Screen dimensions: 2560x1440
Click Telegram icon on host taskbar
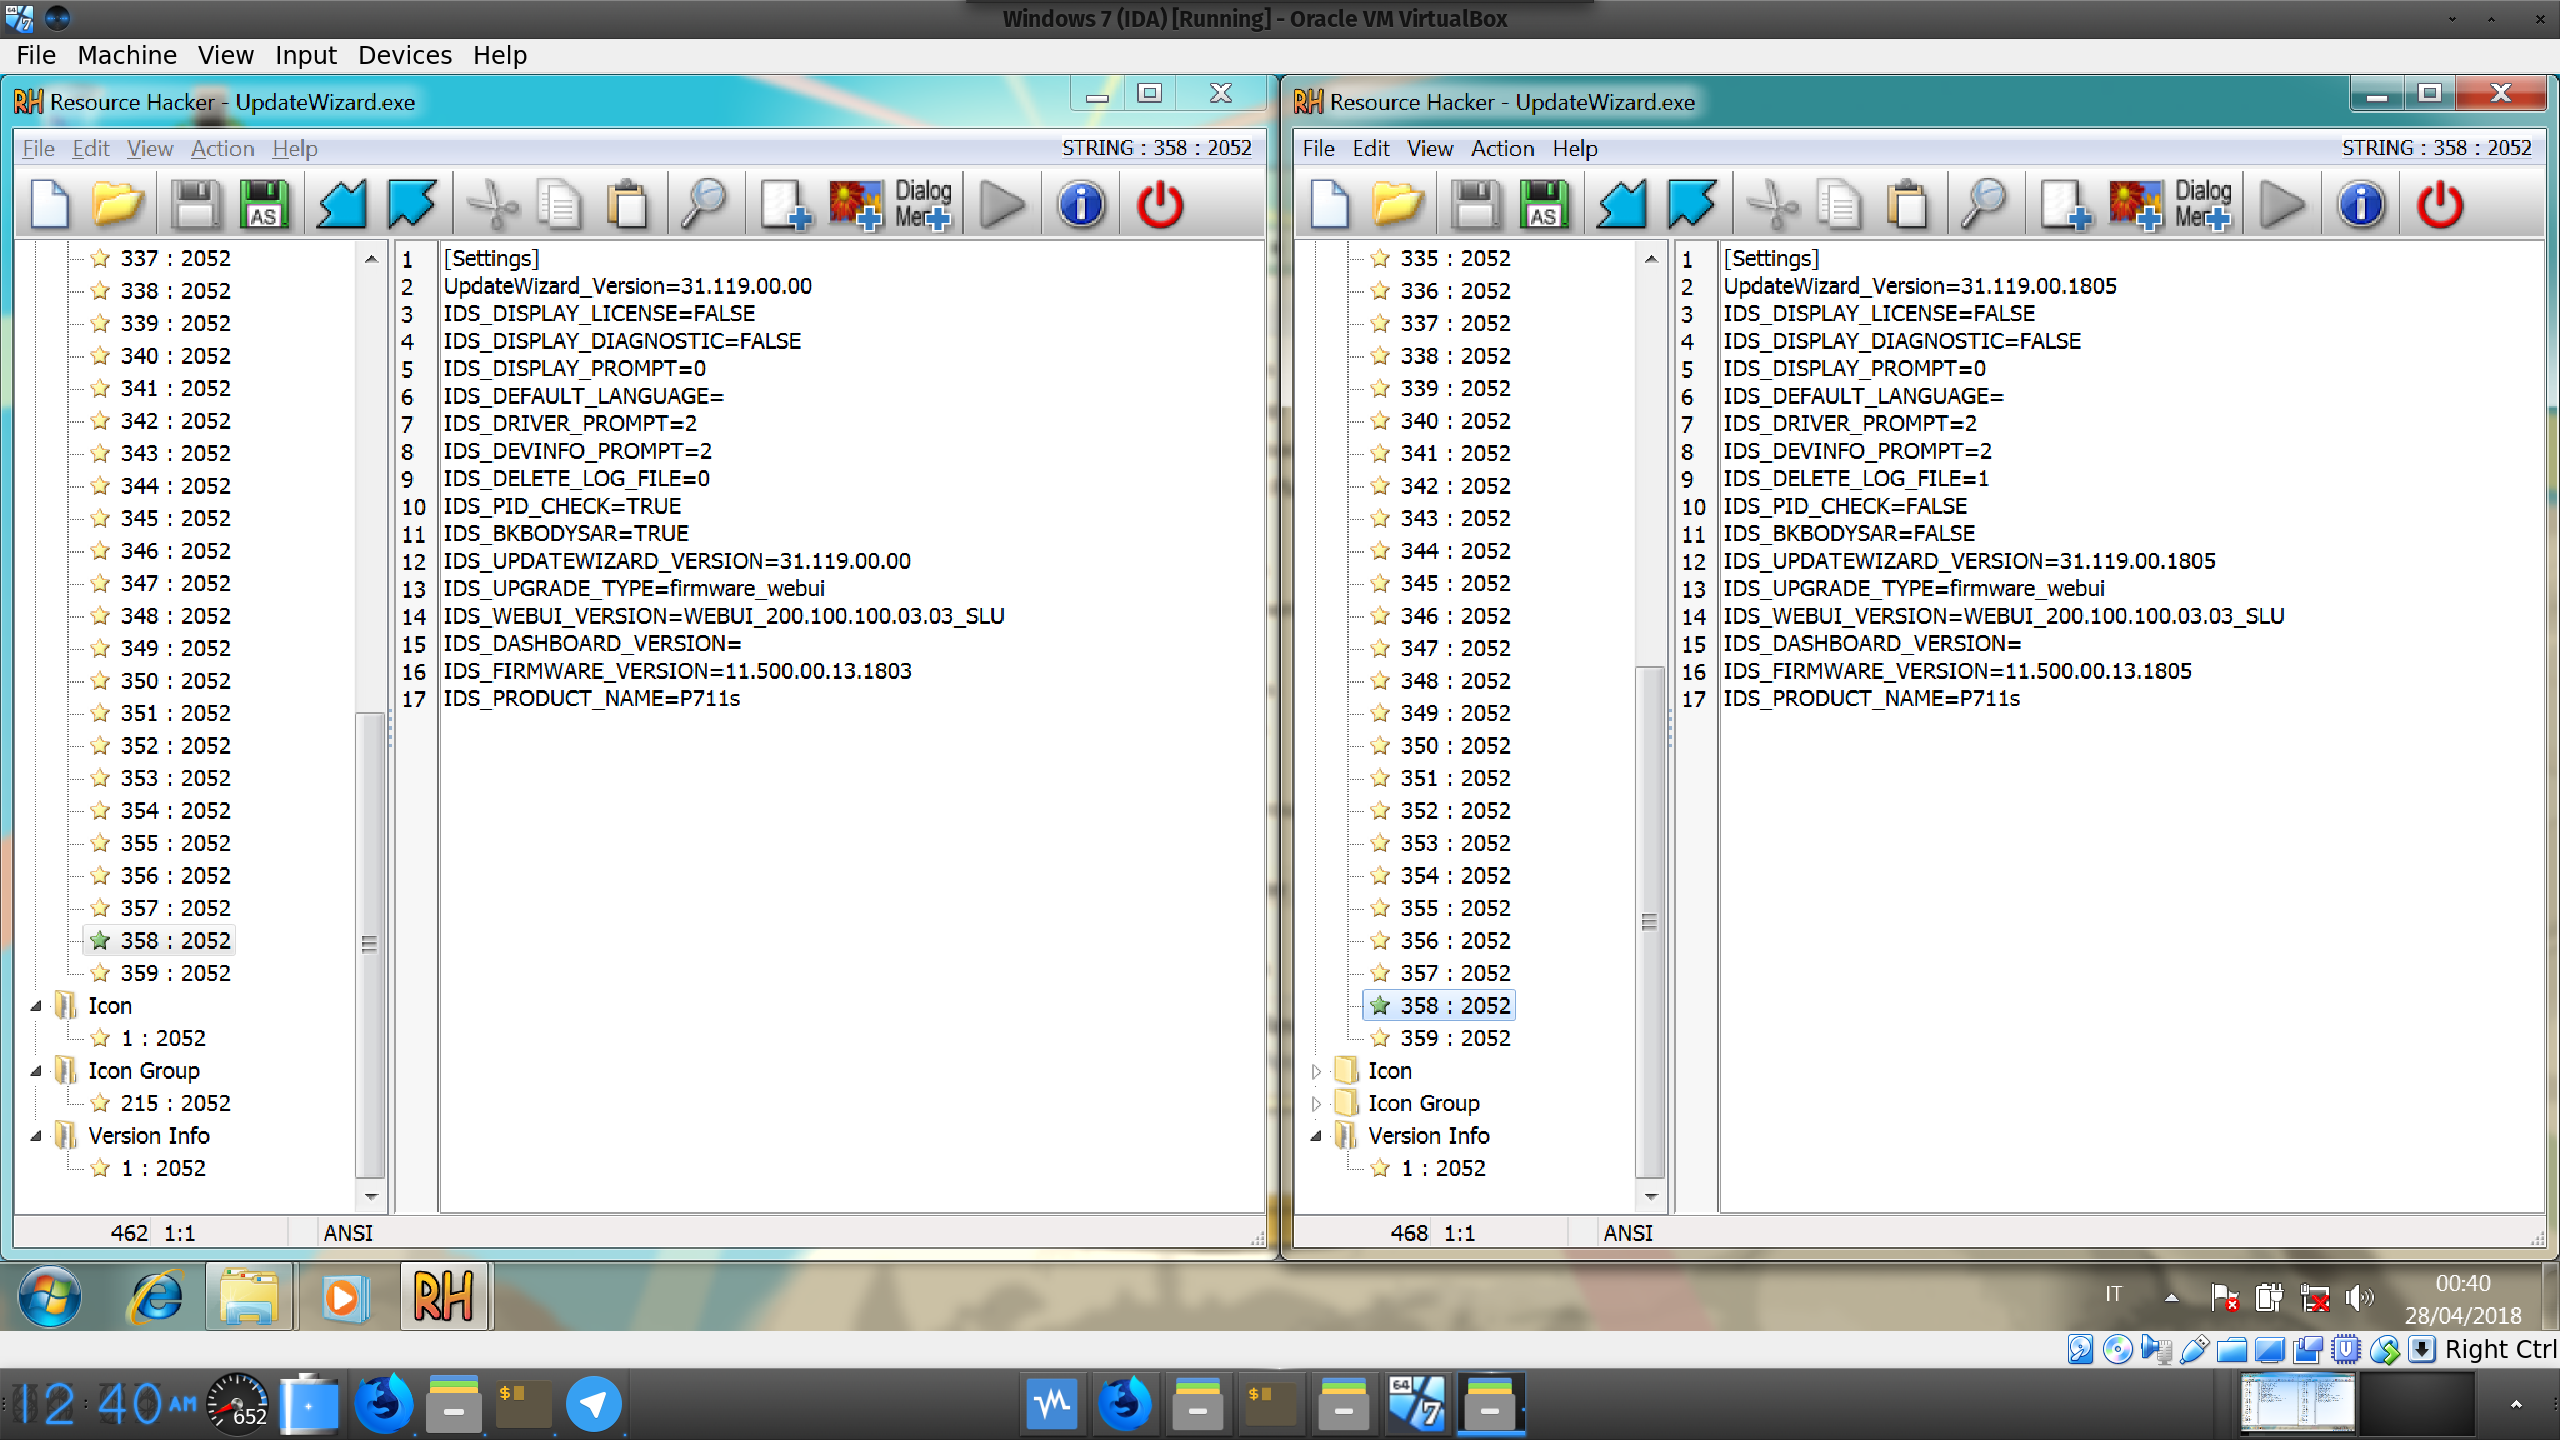tap(593, 1404)
